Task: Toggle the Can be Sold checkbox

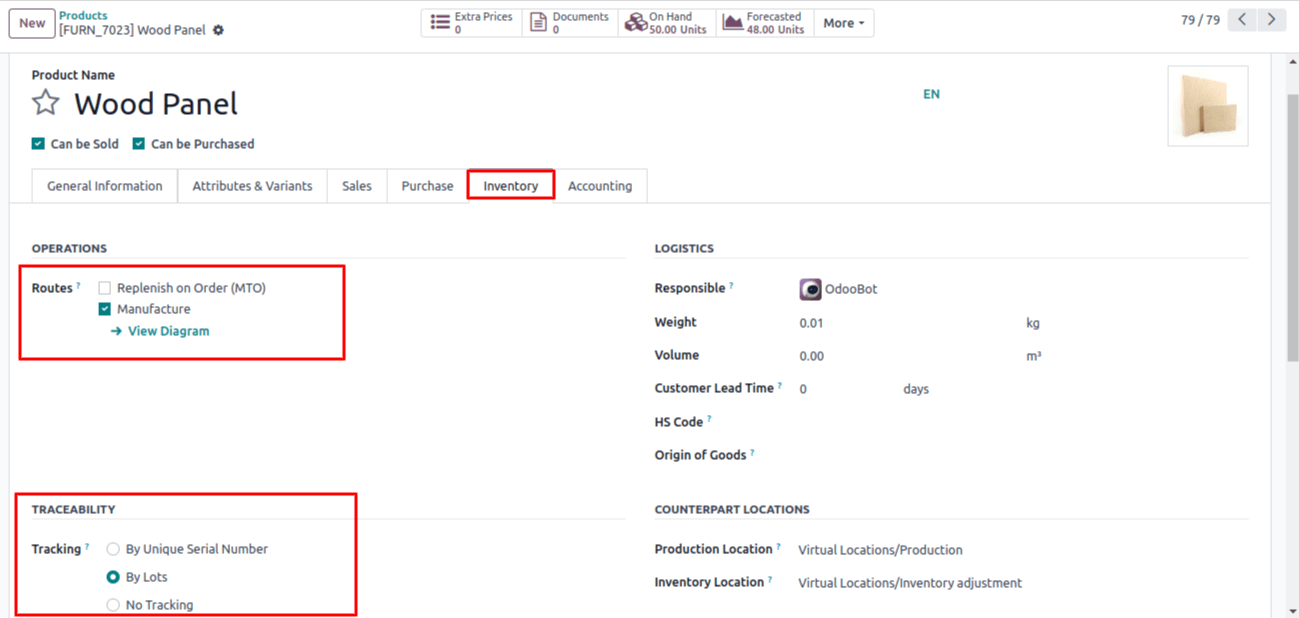Action: pyautogui.click(x=38, y=144)
